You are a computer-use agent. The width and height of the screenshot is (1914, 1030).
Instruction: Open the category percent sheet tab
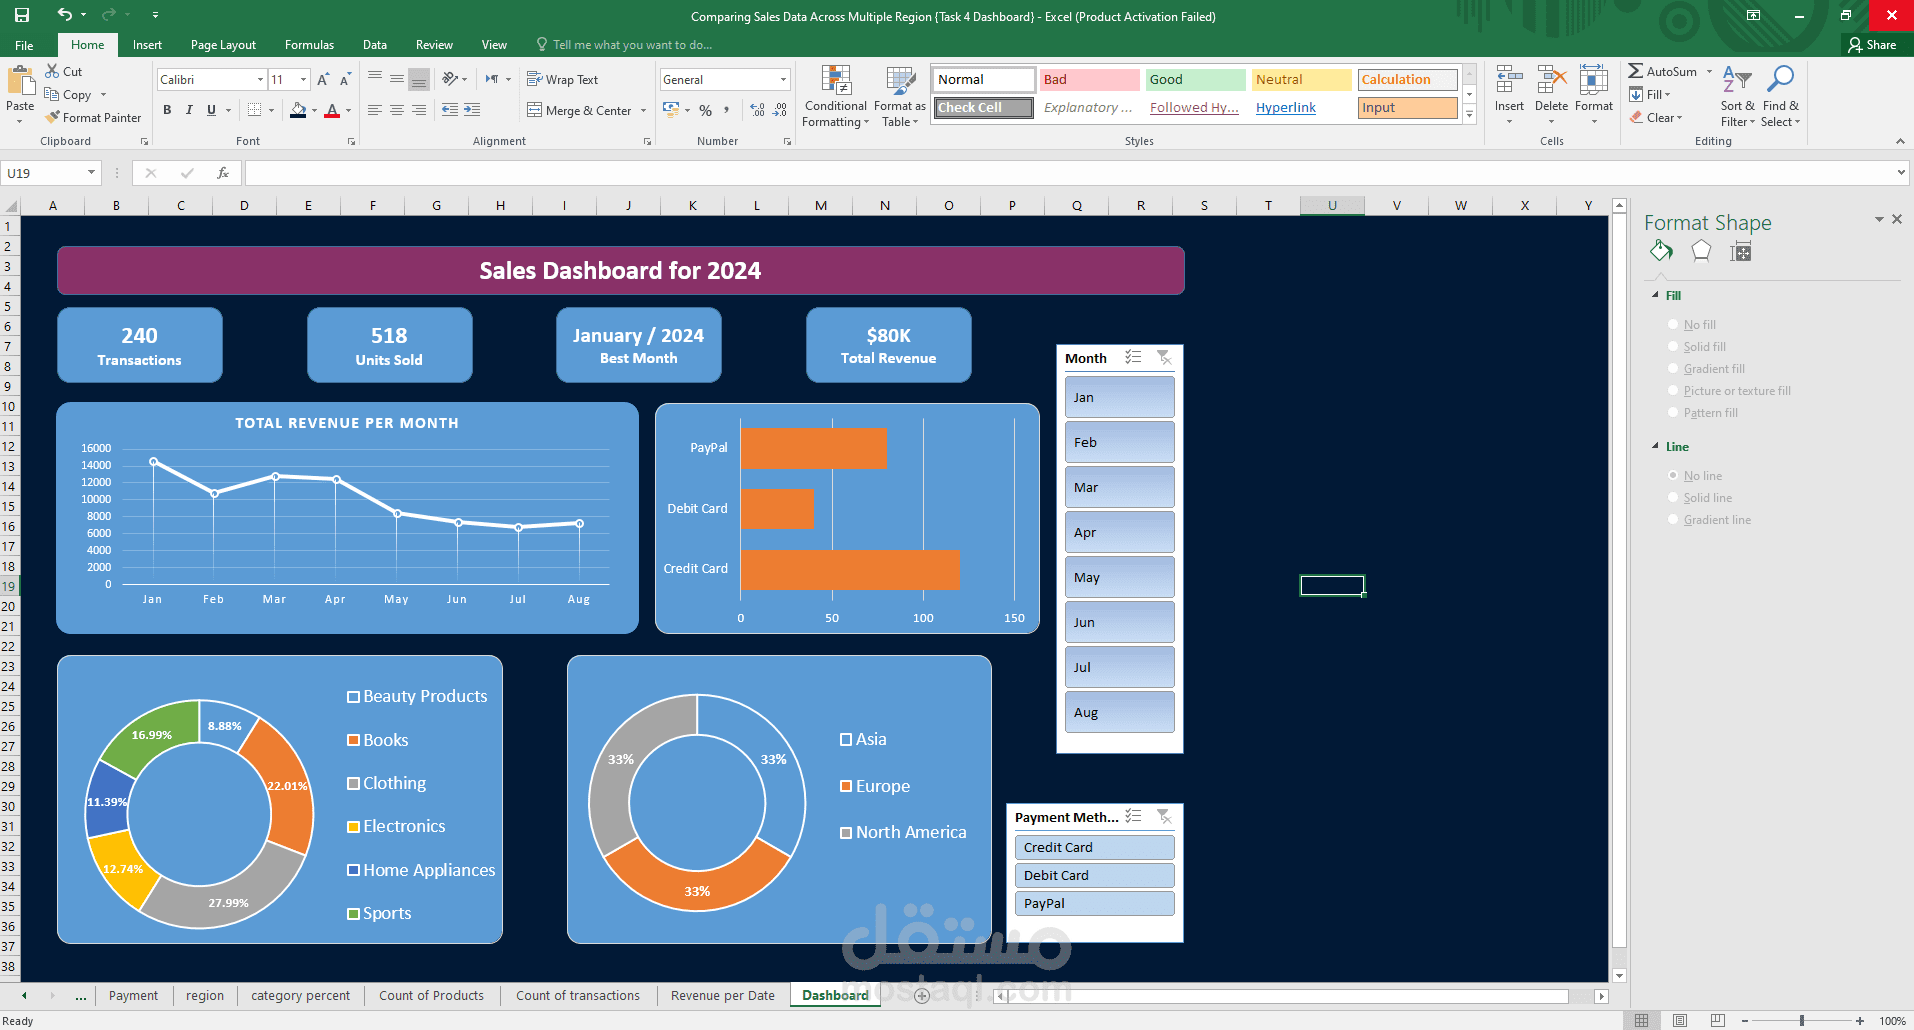coord(300,995)
